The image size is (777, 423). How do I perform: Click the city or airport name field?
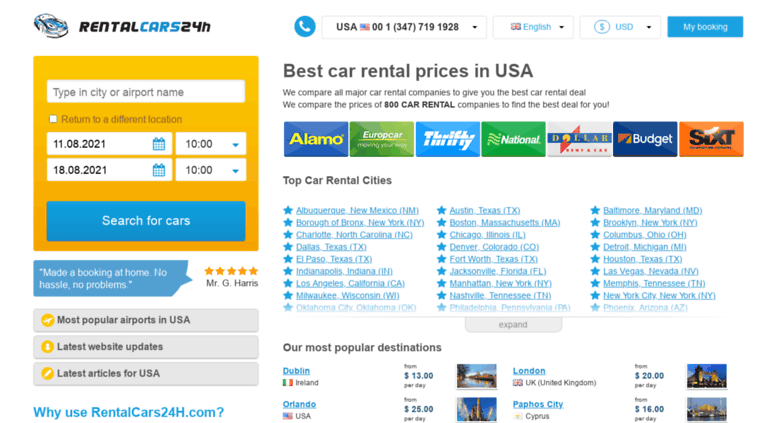tap(146, 92)
